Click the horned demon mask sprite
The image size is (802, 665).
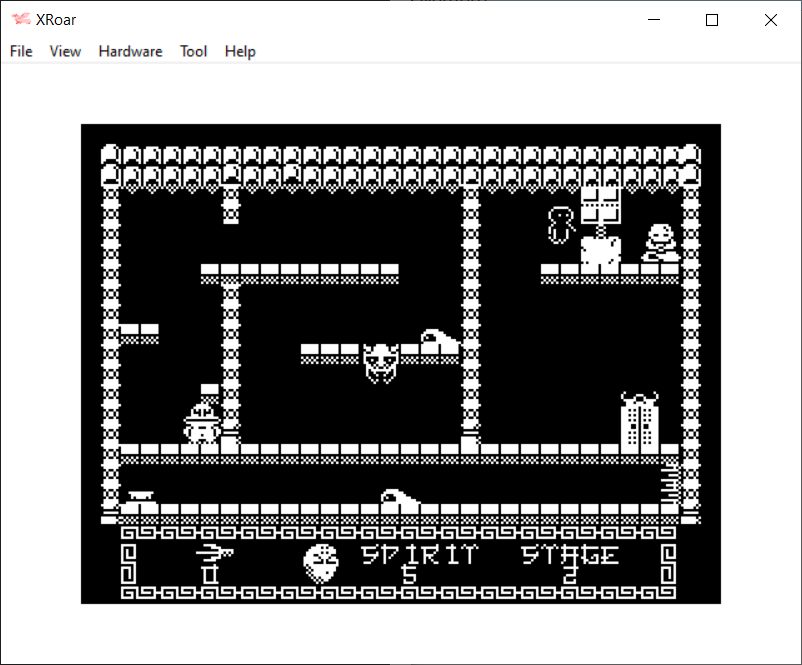click(x=380, y=362)
